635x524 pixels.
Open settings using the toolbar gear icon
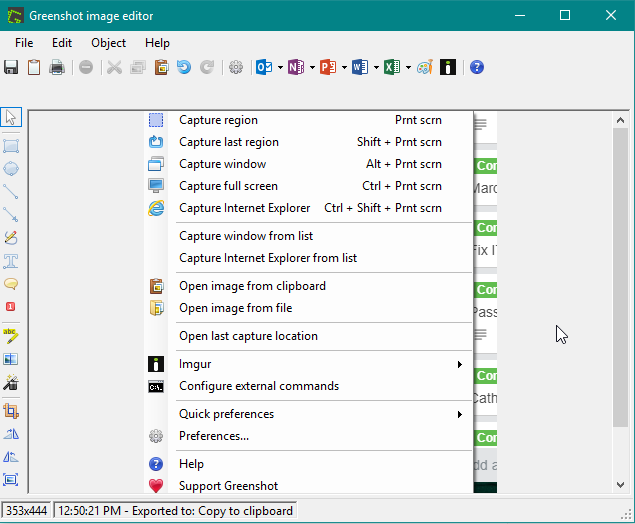pyautogui.click(x=236, y=67)
